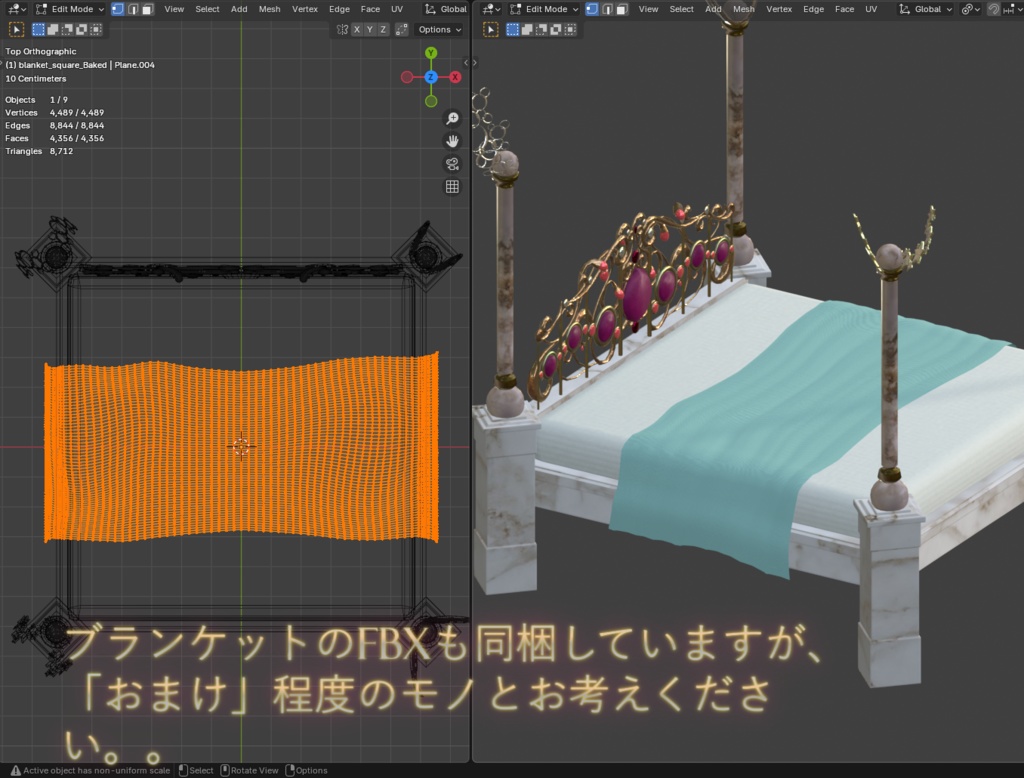Image resolution: width=1024 pixels, height=778 pixels.
Task: Toggle Z axis mirror in the header
Action: [383, 29]
